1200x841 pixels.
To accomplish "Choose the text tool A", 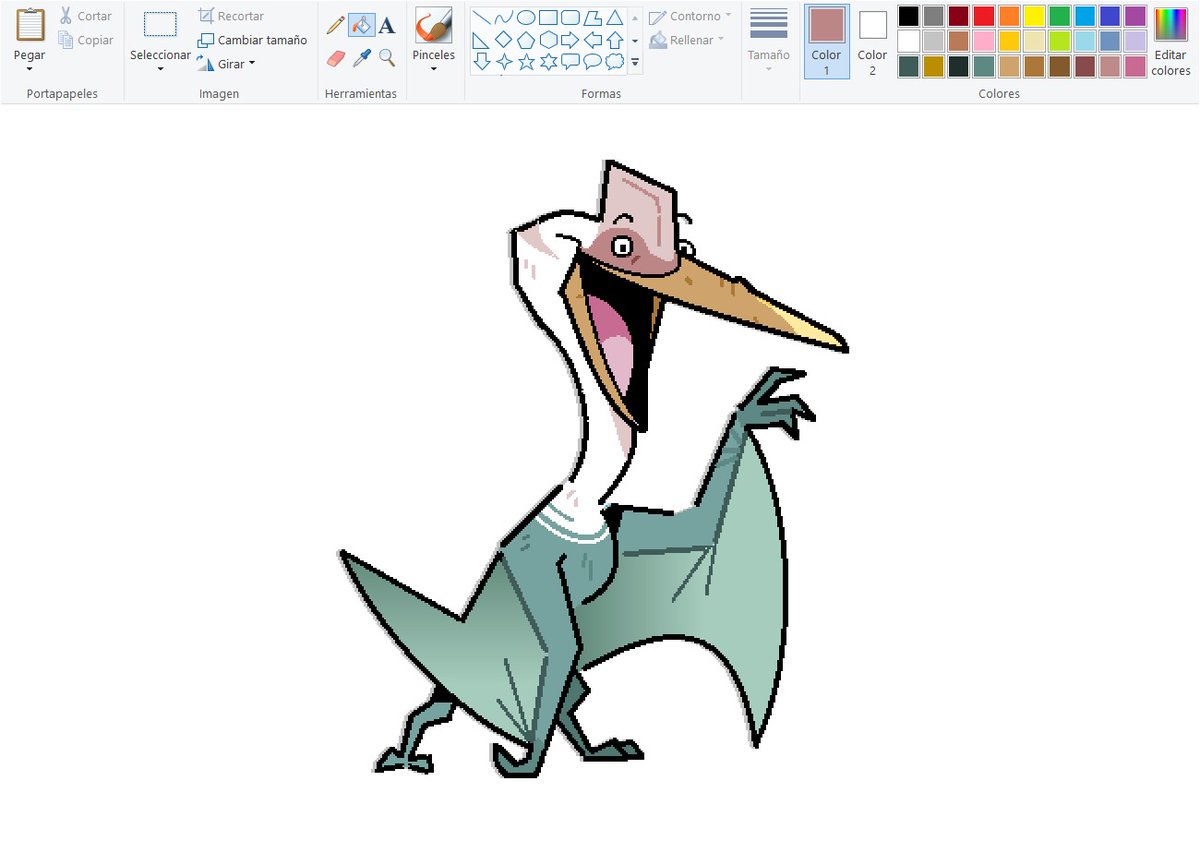I will tap(387, 24).
